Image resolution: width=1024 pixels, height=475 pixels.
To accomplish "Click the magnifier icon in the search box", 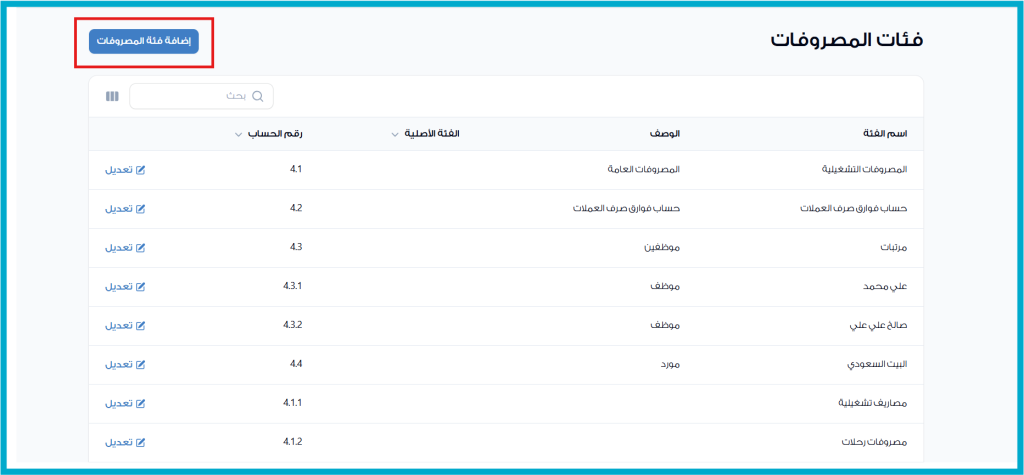I will pyautogui.click(x=258, y=96).
